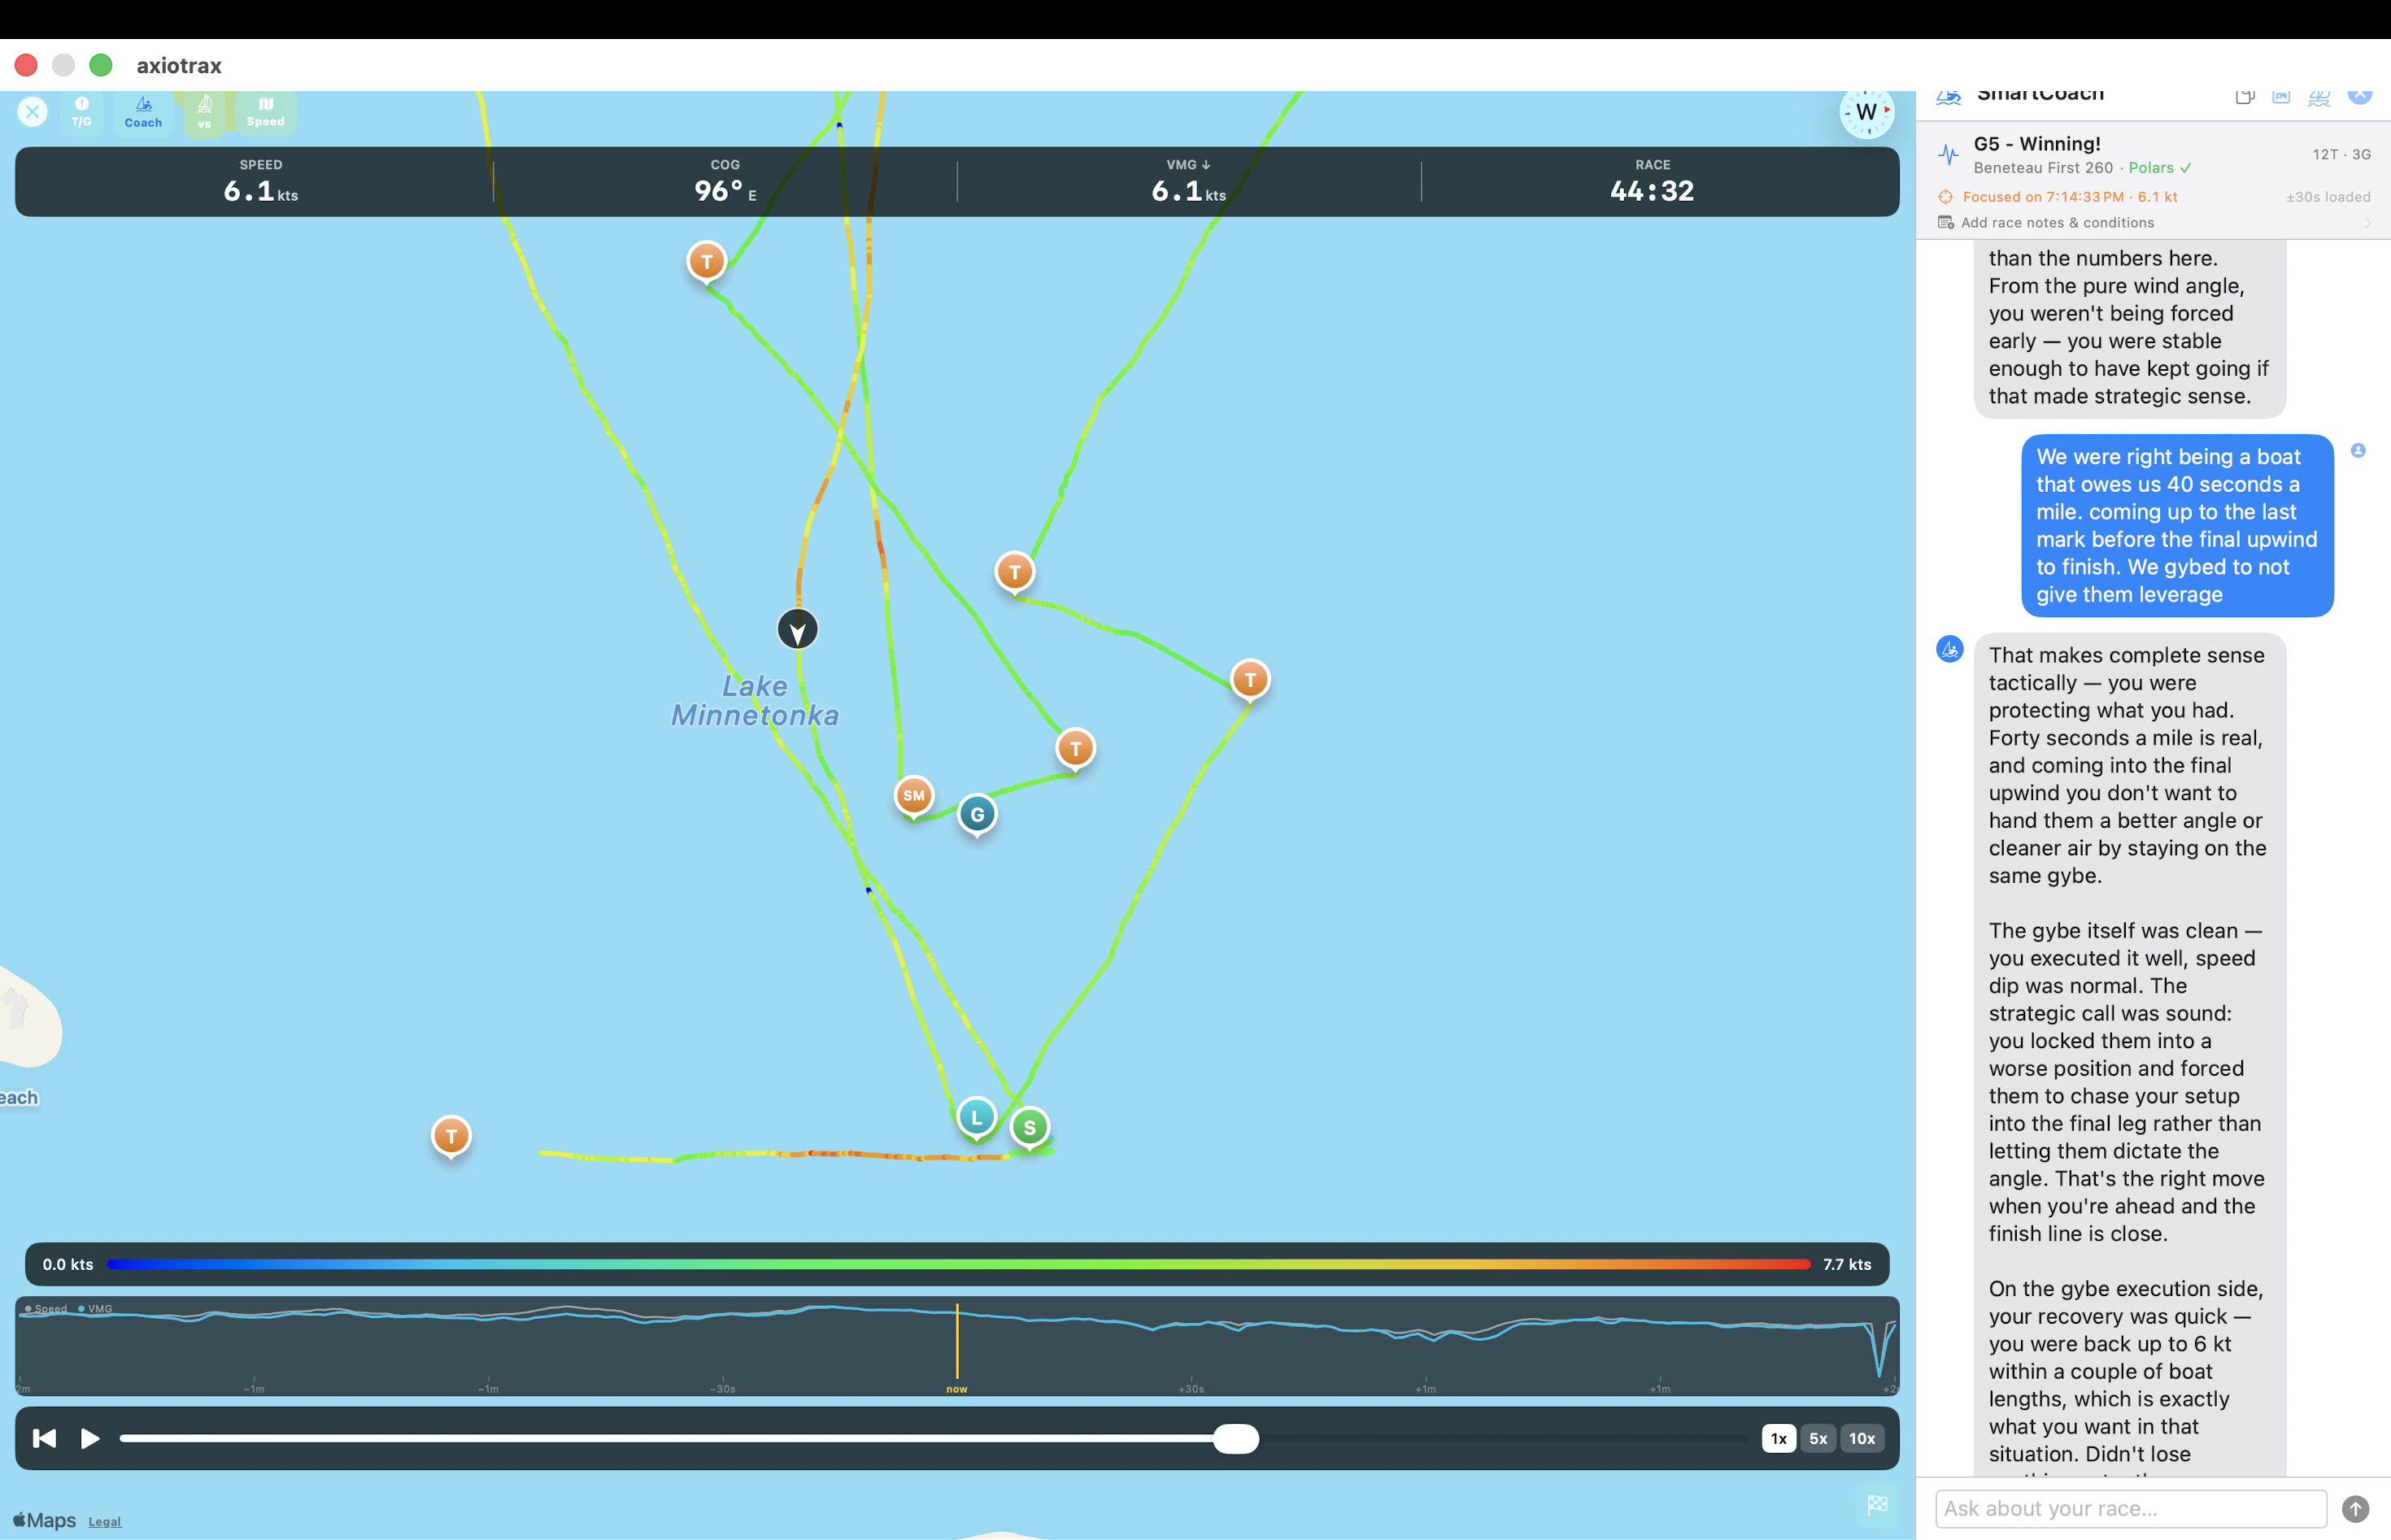The width and height of the screenshot is (2391, 1540).
Task: Click the user avatar beside blue message
Action: click(2358, 451)
